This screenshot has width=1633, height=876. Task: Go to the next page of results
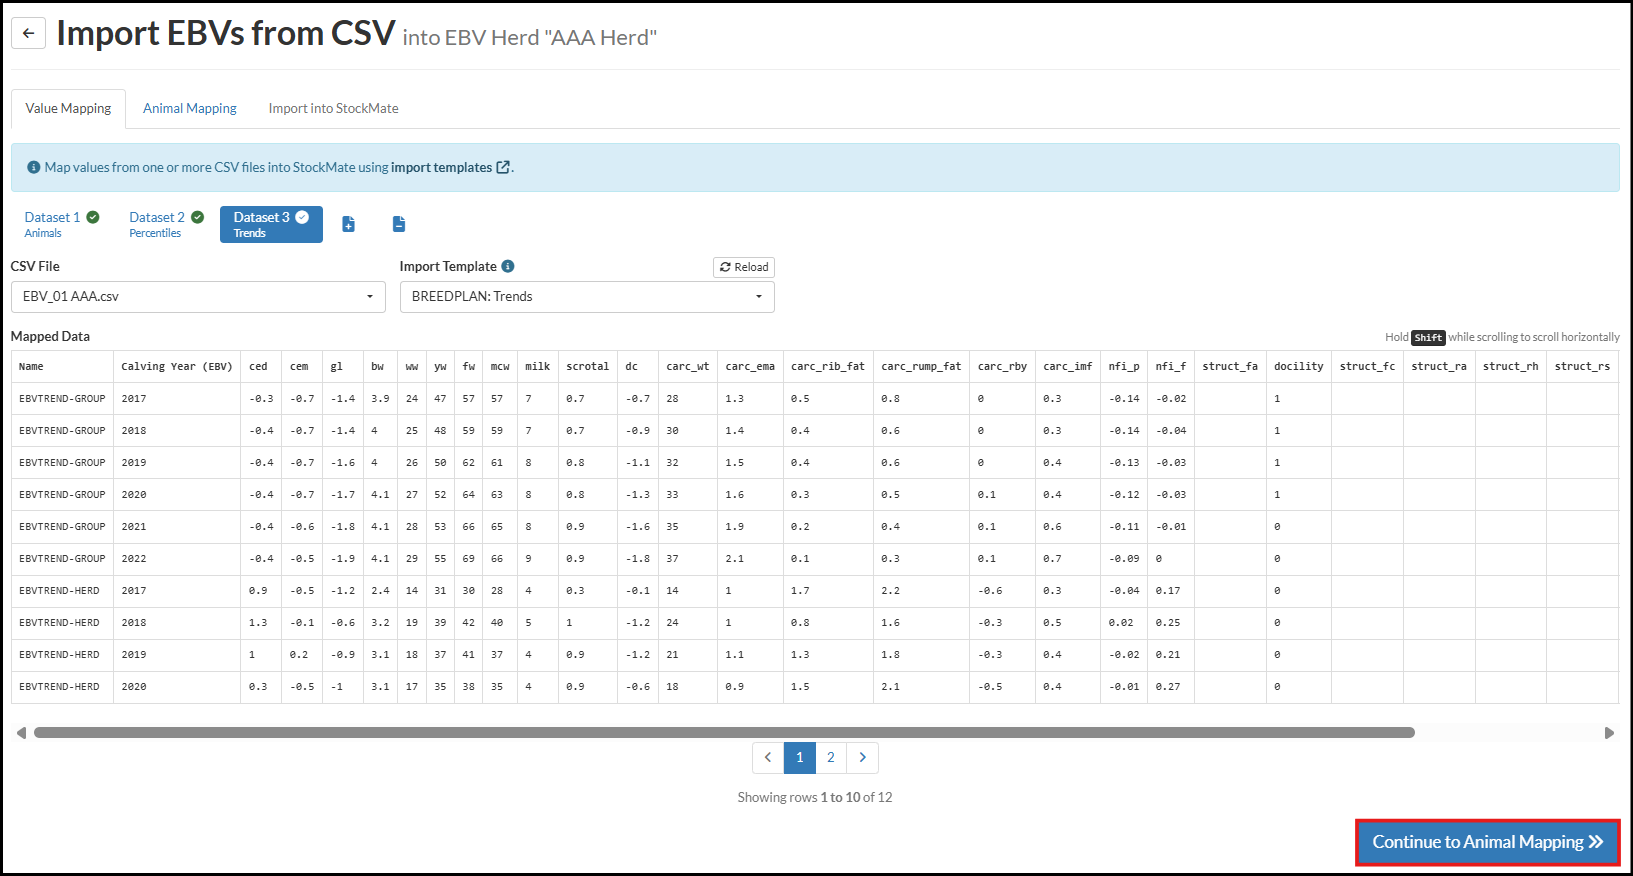tap(862, 758)
